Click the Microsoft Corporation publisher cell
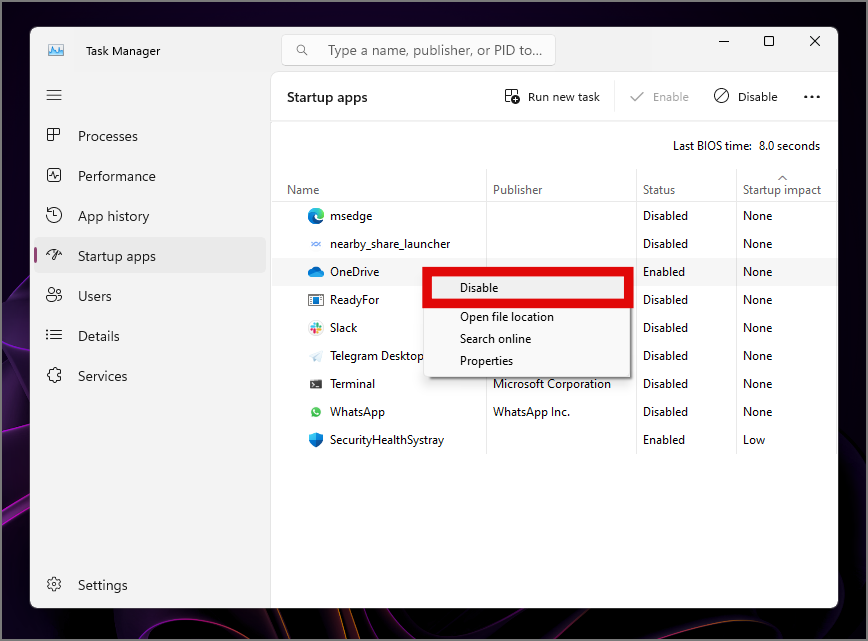The height and width of the screenshot is (641, 868). coord(552,384)
